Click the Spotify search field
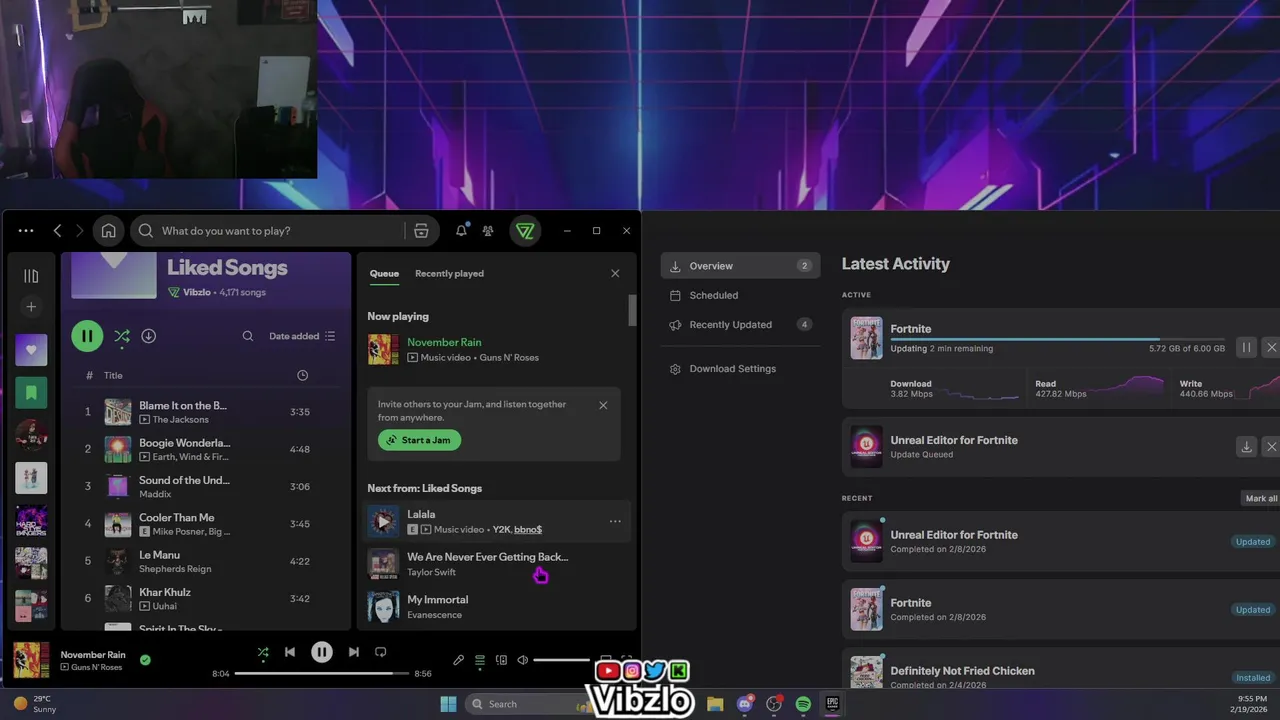 [270, 231]
